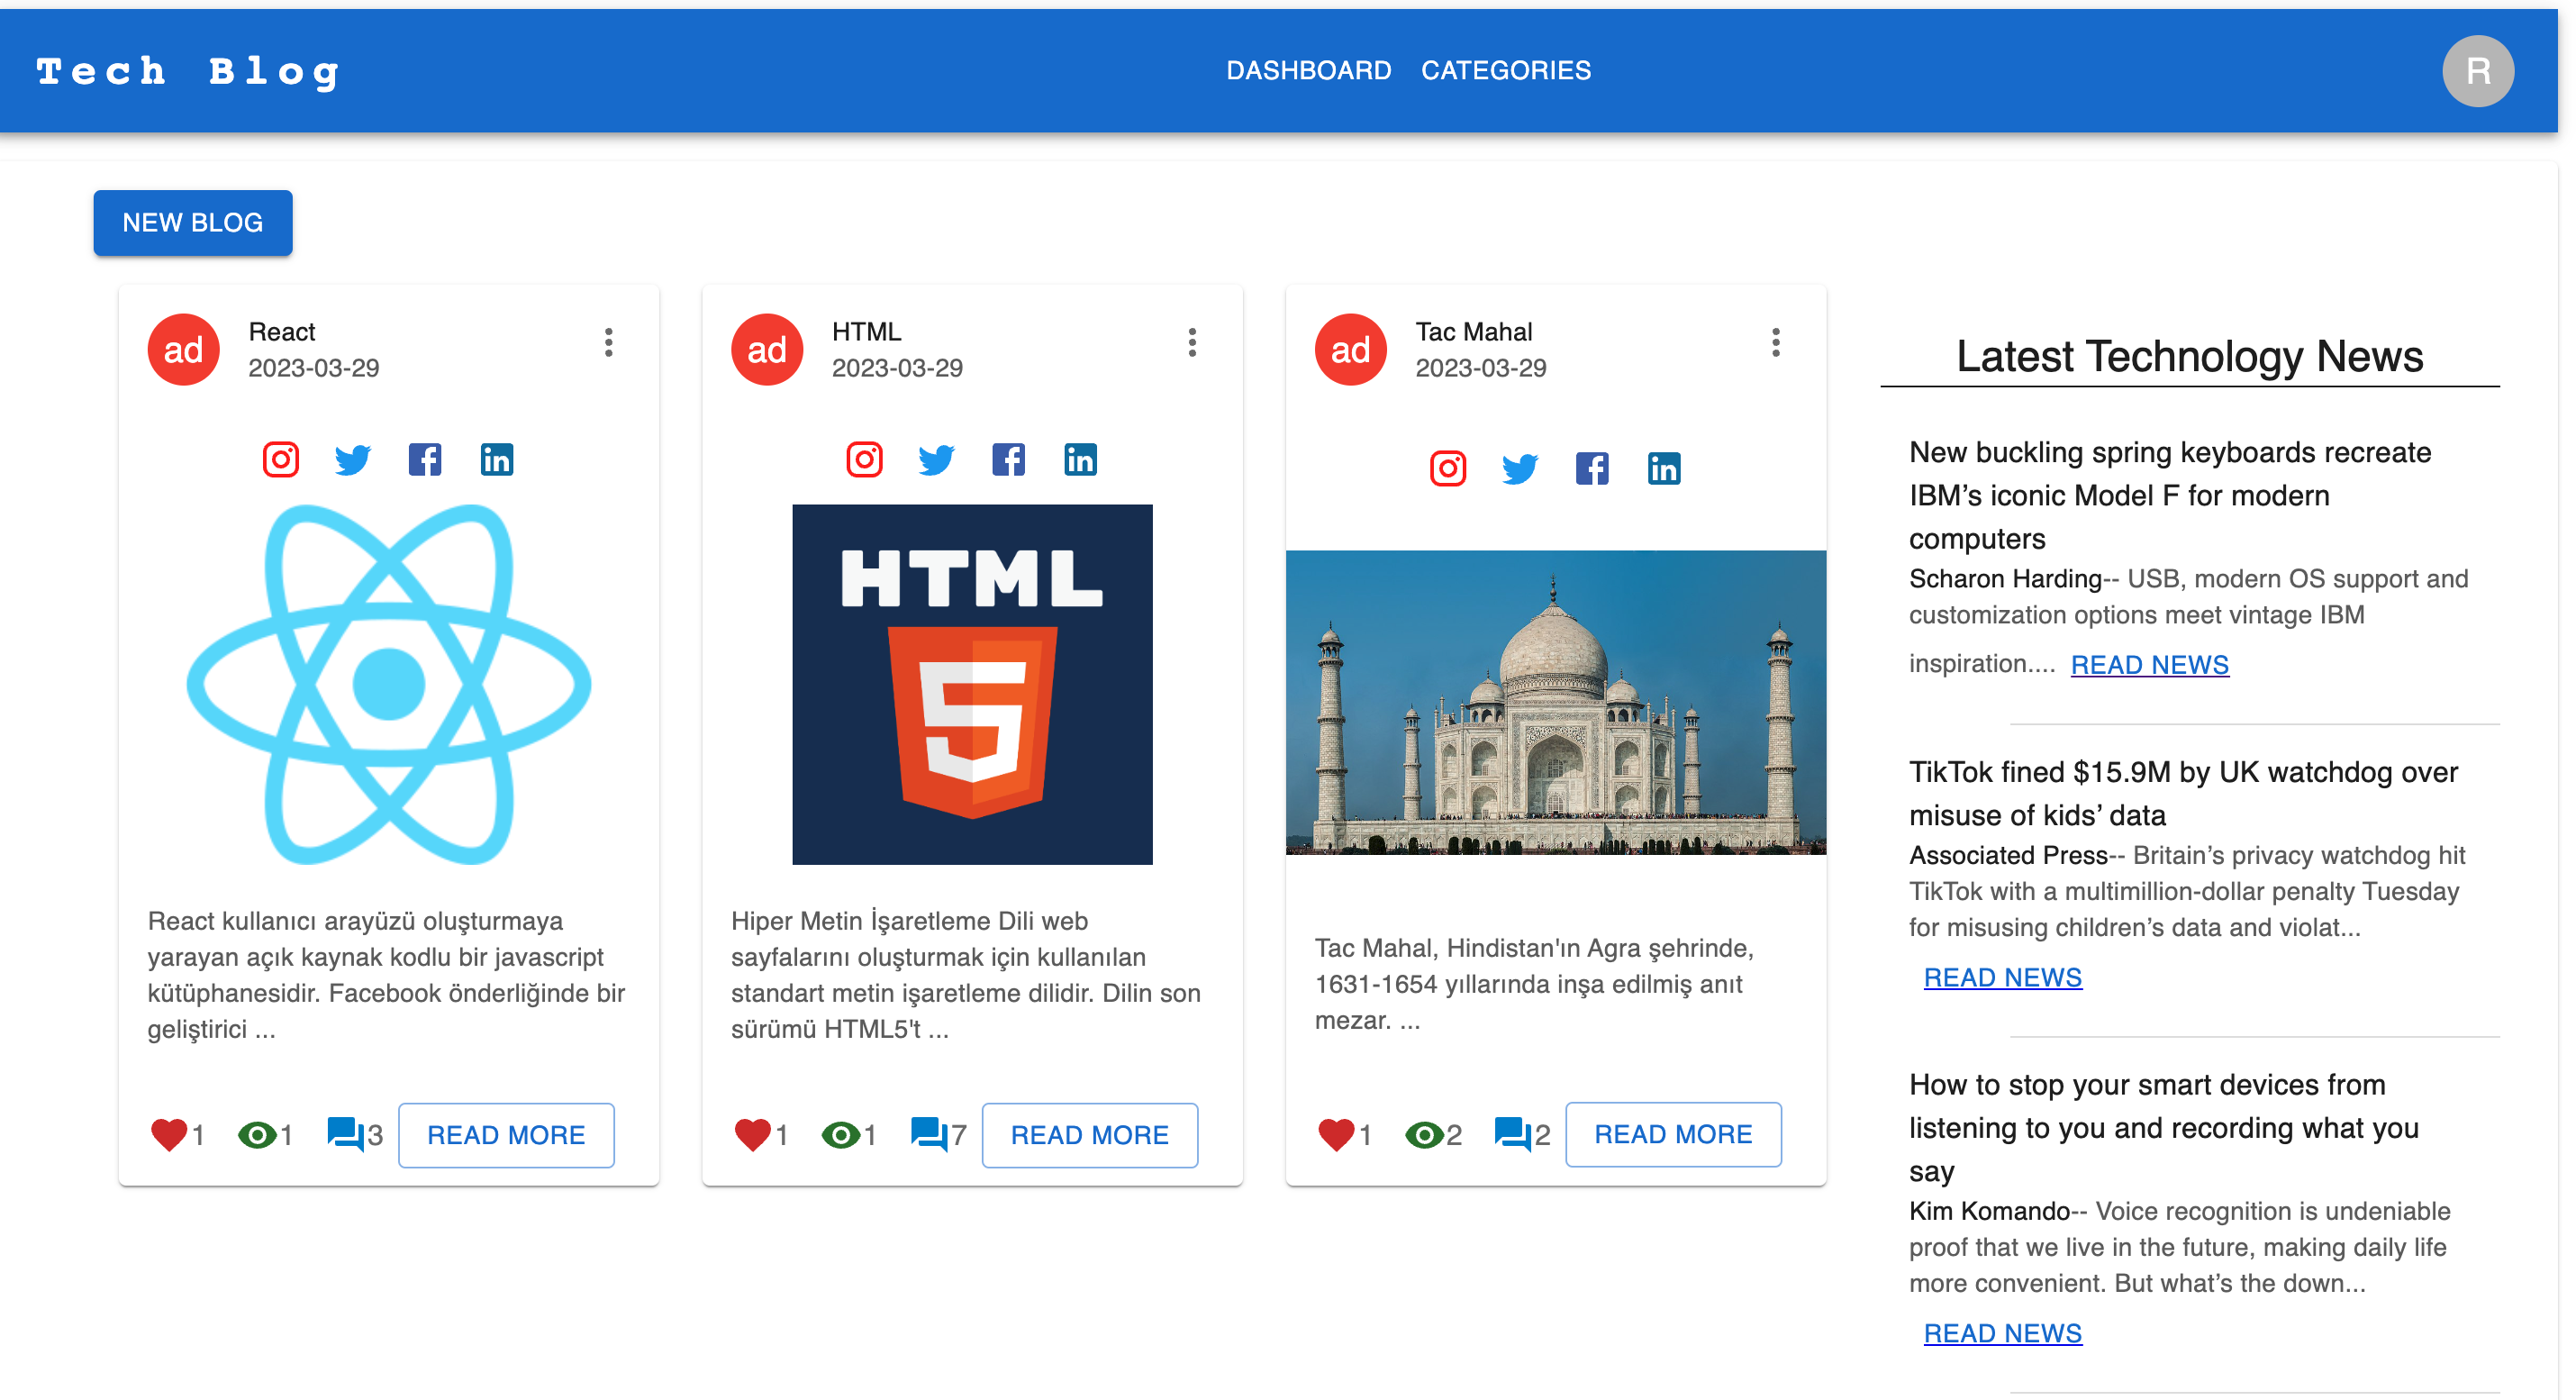The height and width of the screenshot is (1400, 2576).
Task: Open the options menu on the HTML card
Action: (1192, 344)
